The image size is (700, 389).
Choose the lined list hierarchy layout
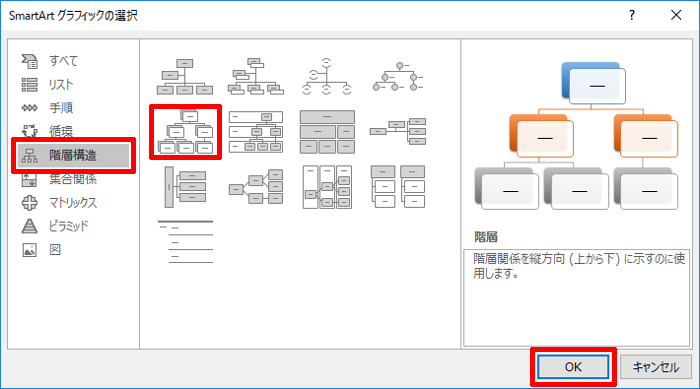pos(185,242)
